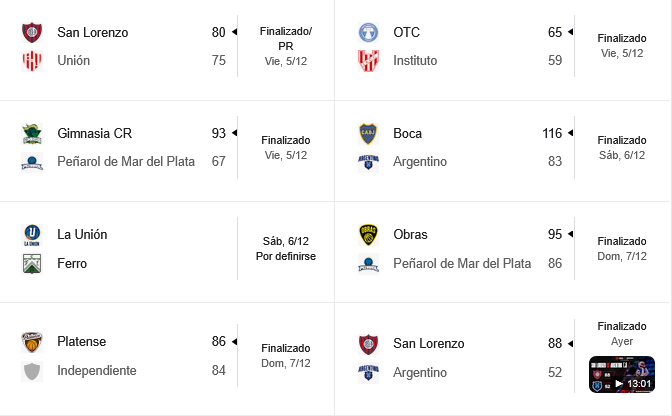Screen dimensions: 672x416
Task: Click the Platense team logo
Action: pos(31,342)
